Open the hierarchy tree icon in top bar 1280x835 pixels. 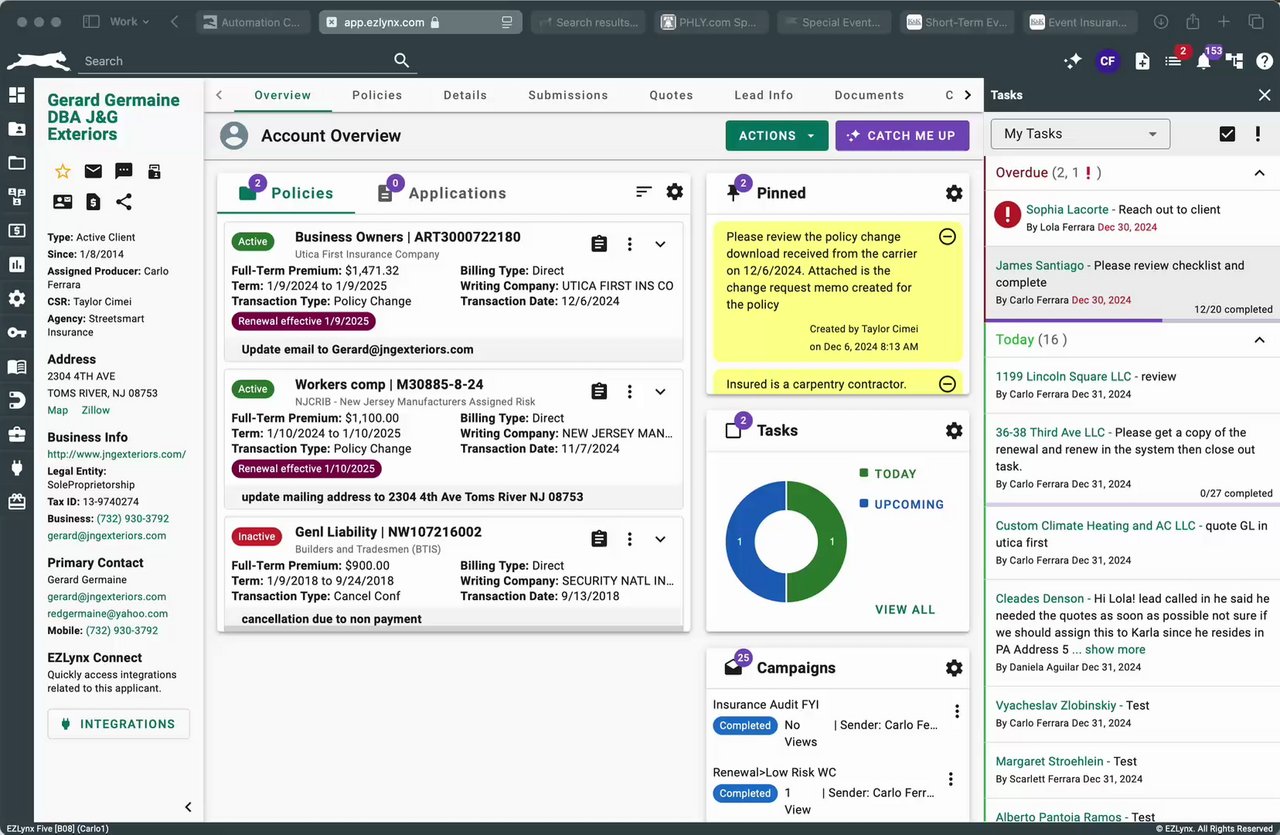1235,61
